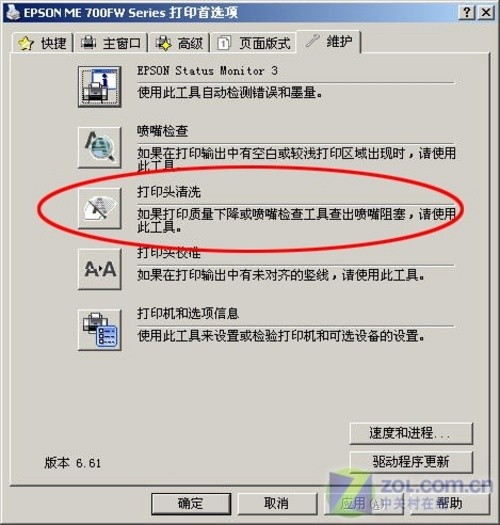The image size is (500, 525).
Task: Click the 应用 apply button
Action: pos(363,503)
